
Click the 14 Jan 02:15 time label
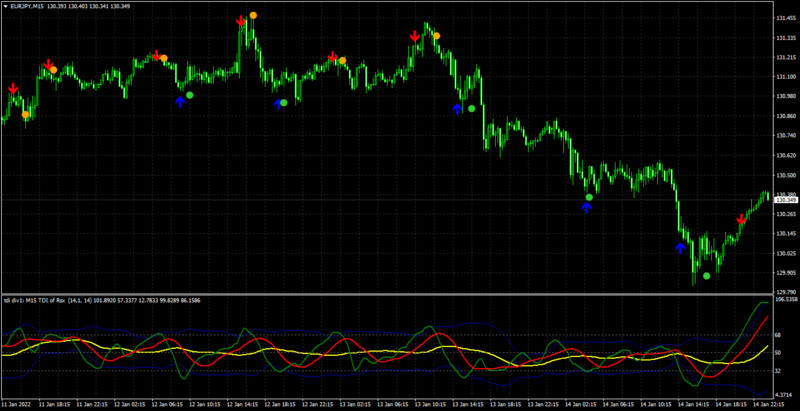pos(583,402)
